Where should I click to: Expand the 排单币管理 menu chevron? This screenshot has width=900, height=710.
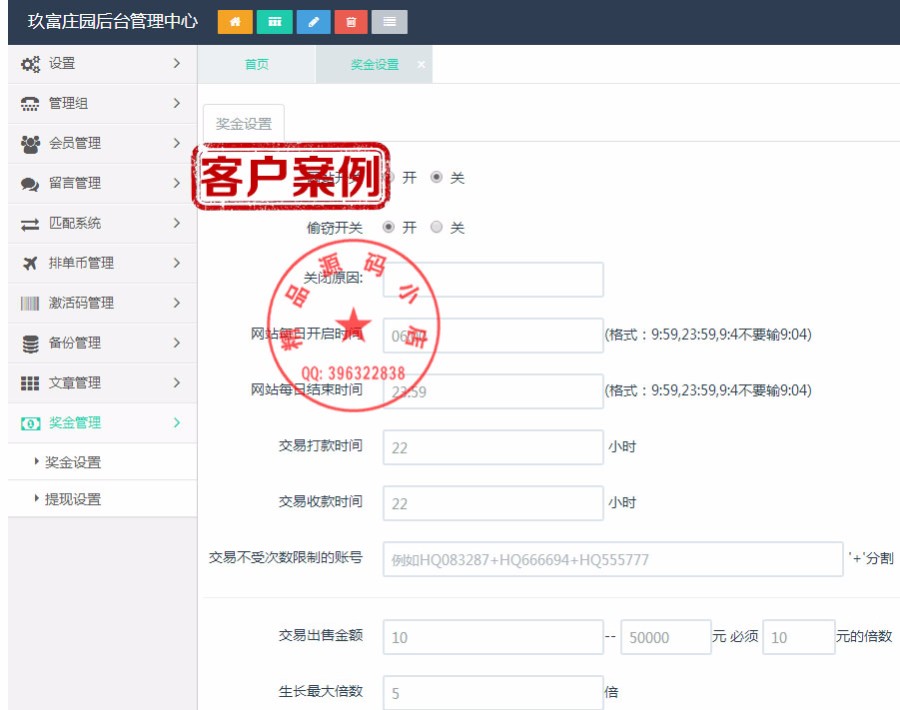point(177,262)
